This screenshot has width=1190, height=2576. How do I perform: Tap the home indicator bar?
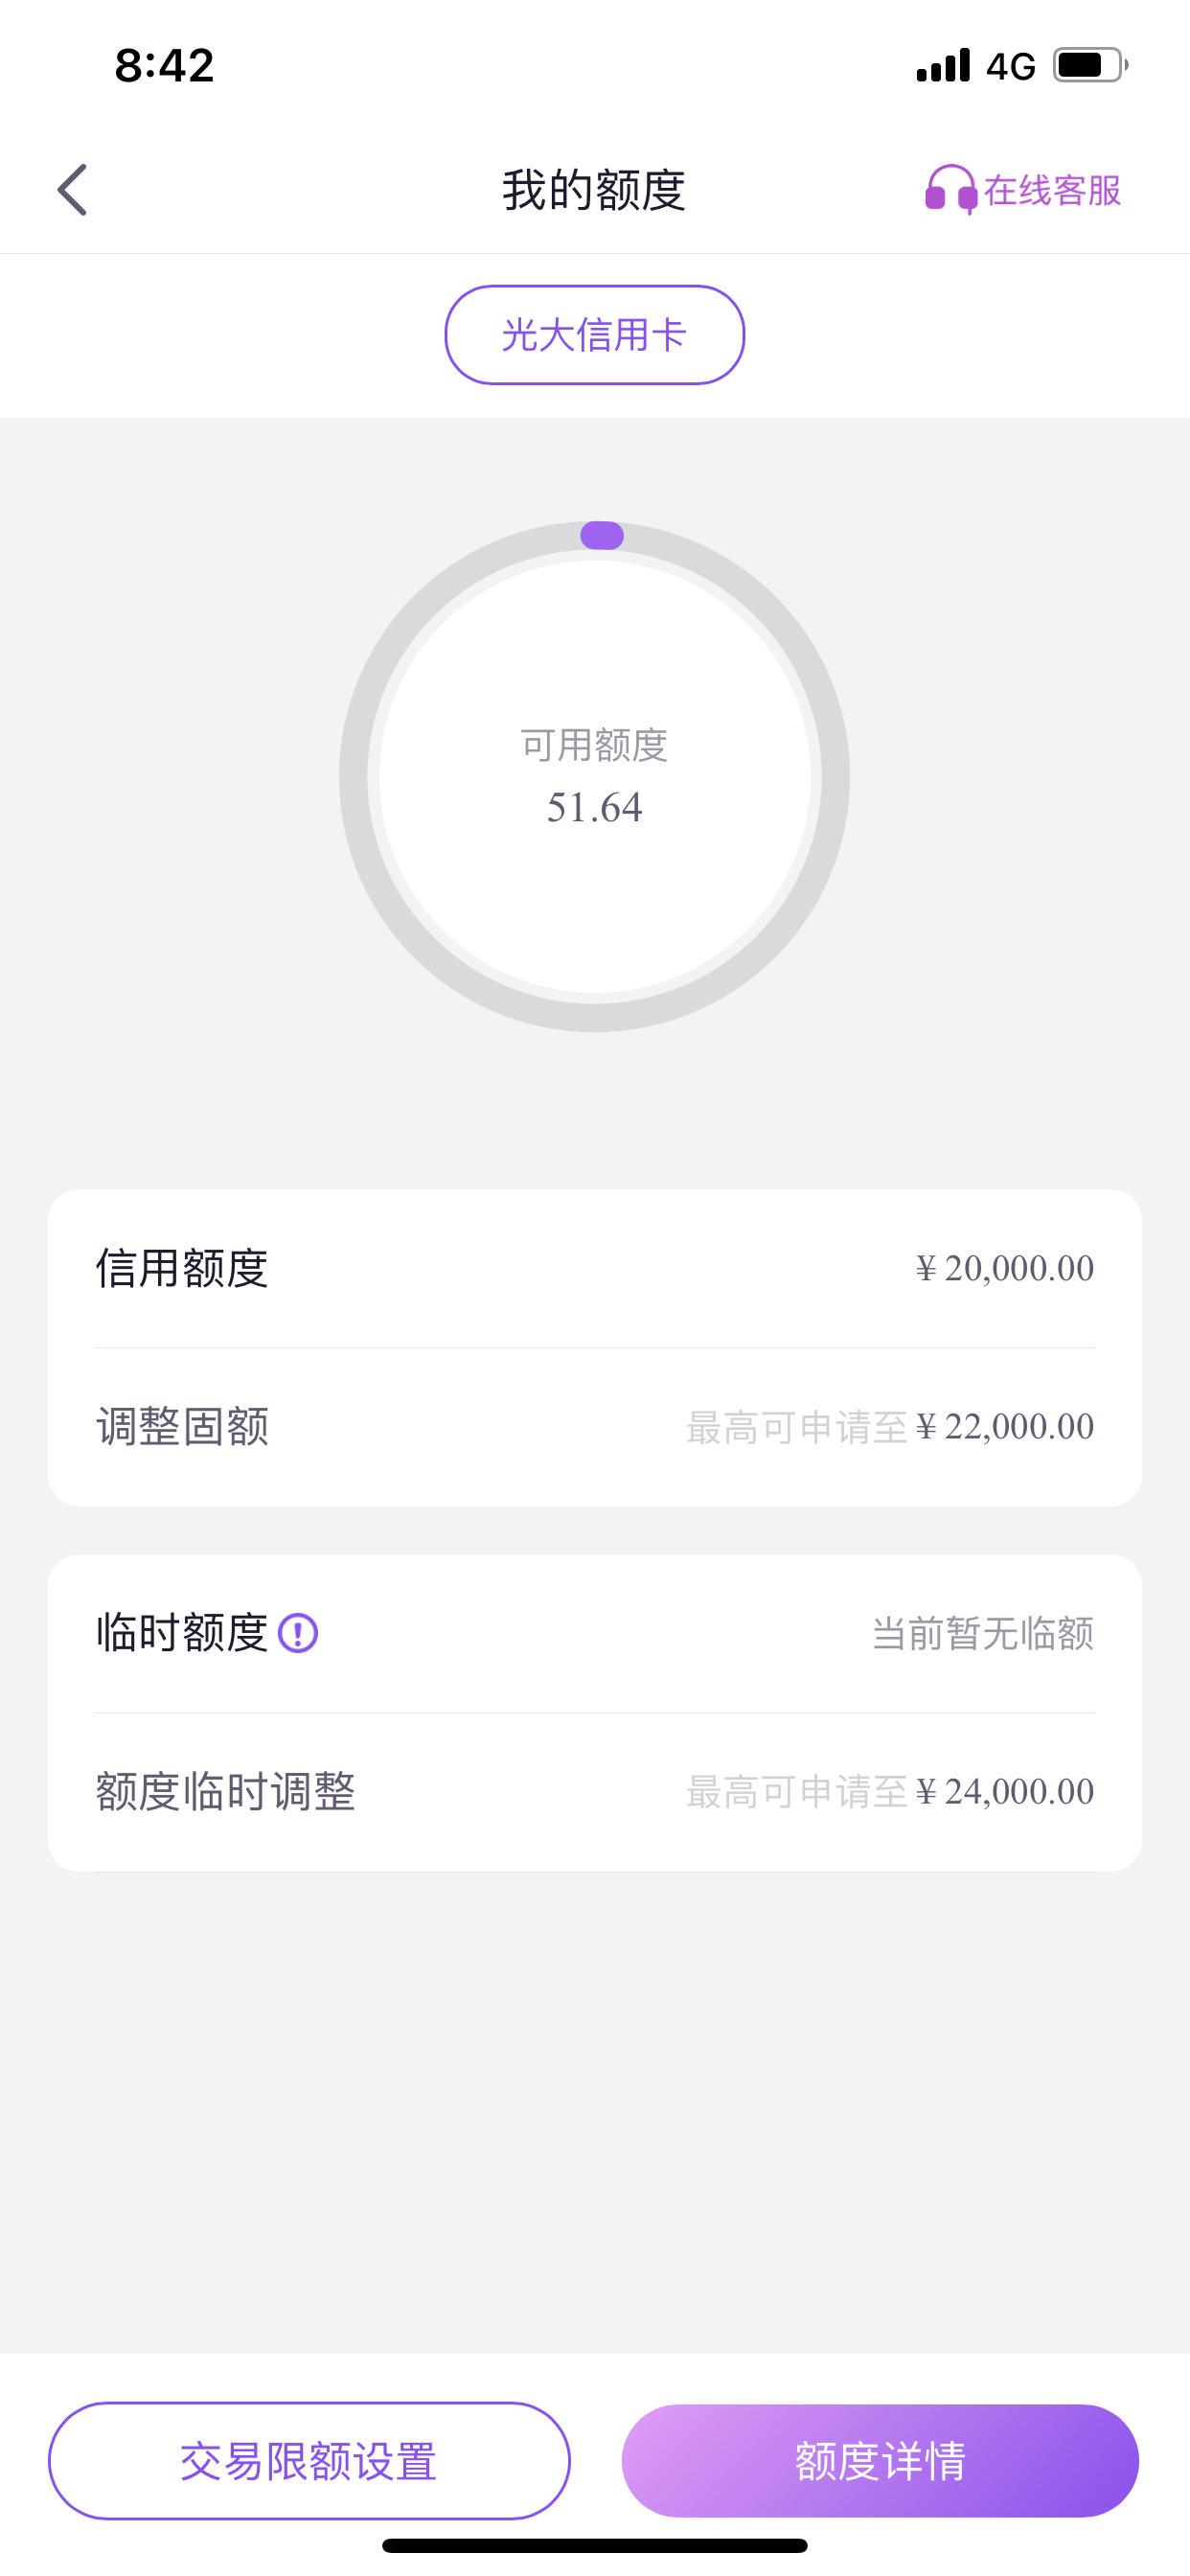click(x=595, y=2545)
